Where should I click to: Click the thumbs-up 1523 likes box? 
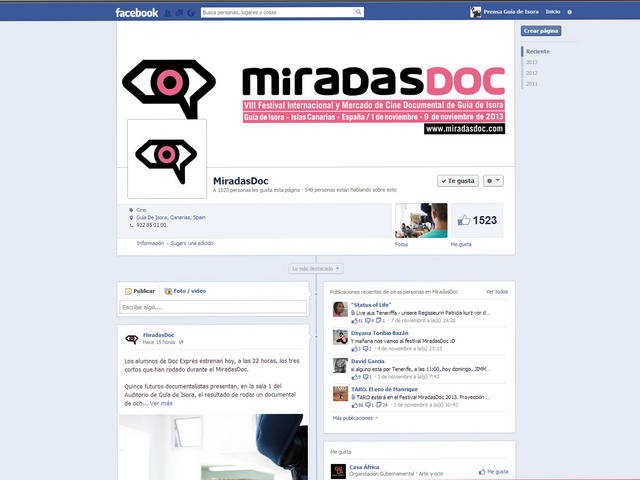tap(476, 220)
